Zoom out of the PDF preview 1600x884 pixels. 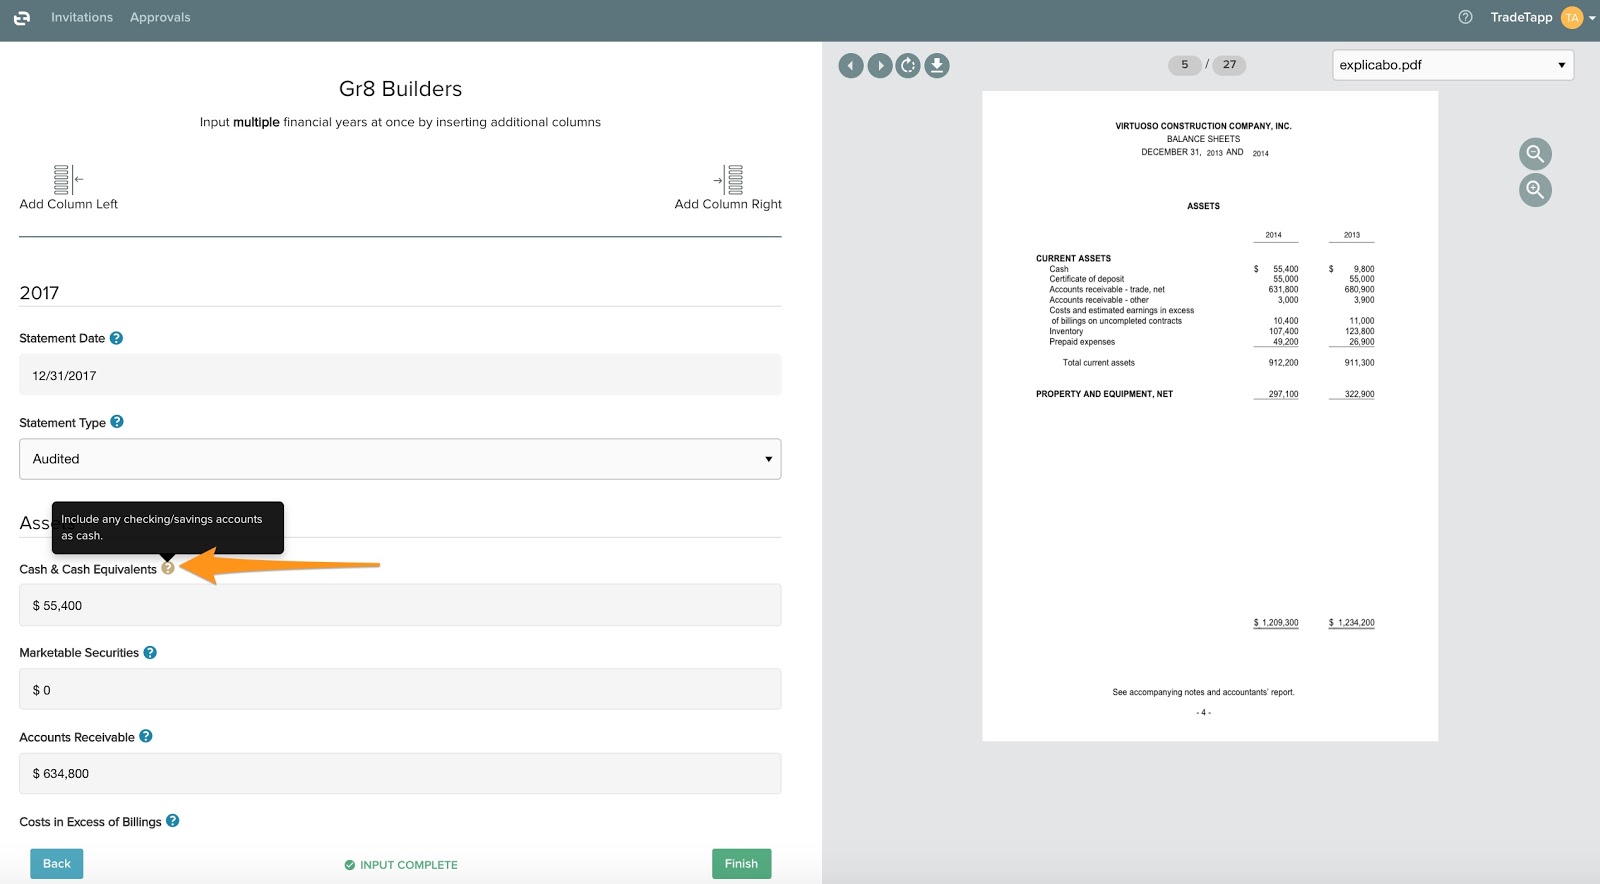point(1535,154)
